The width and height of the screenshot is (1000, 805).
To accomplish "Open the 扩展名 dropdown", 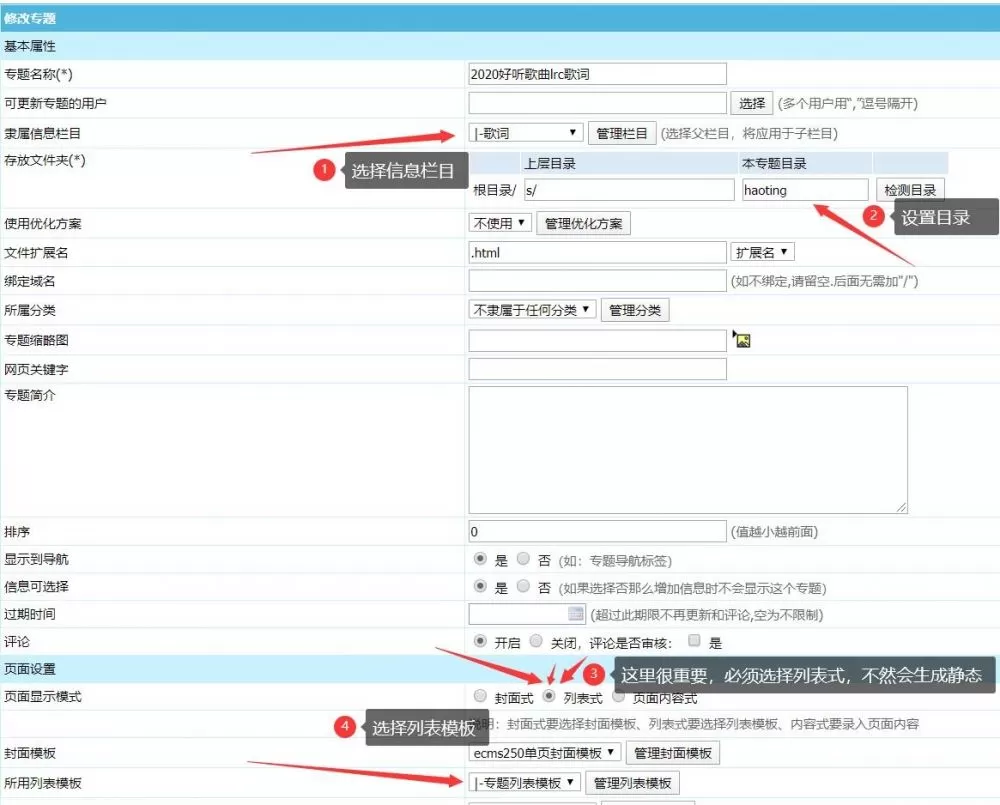I will 762,252.
